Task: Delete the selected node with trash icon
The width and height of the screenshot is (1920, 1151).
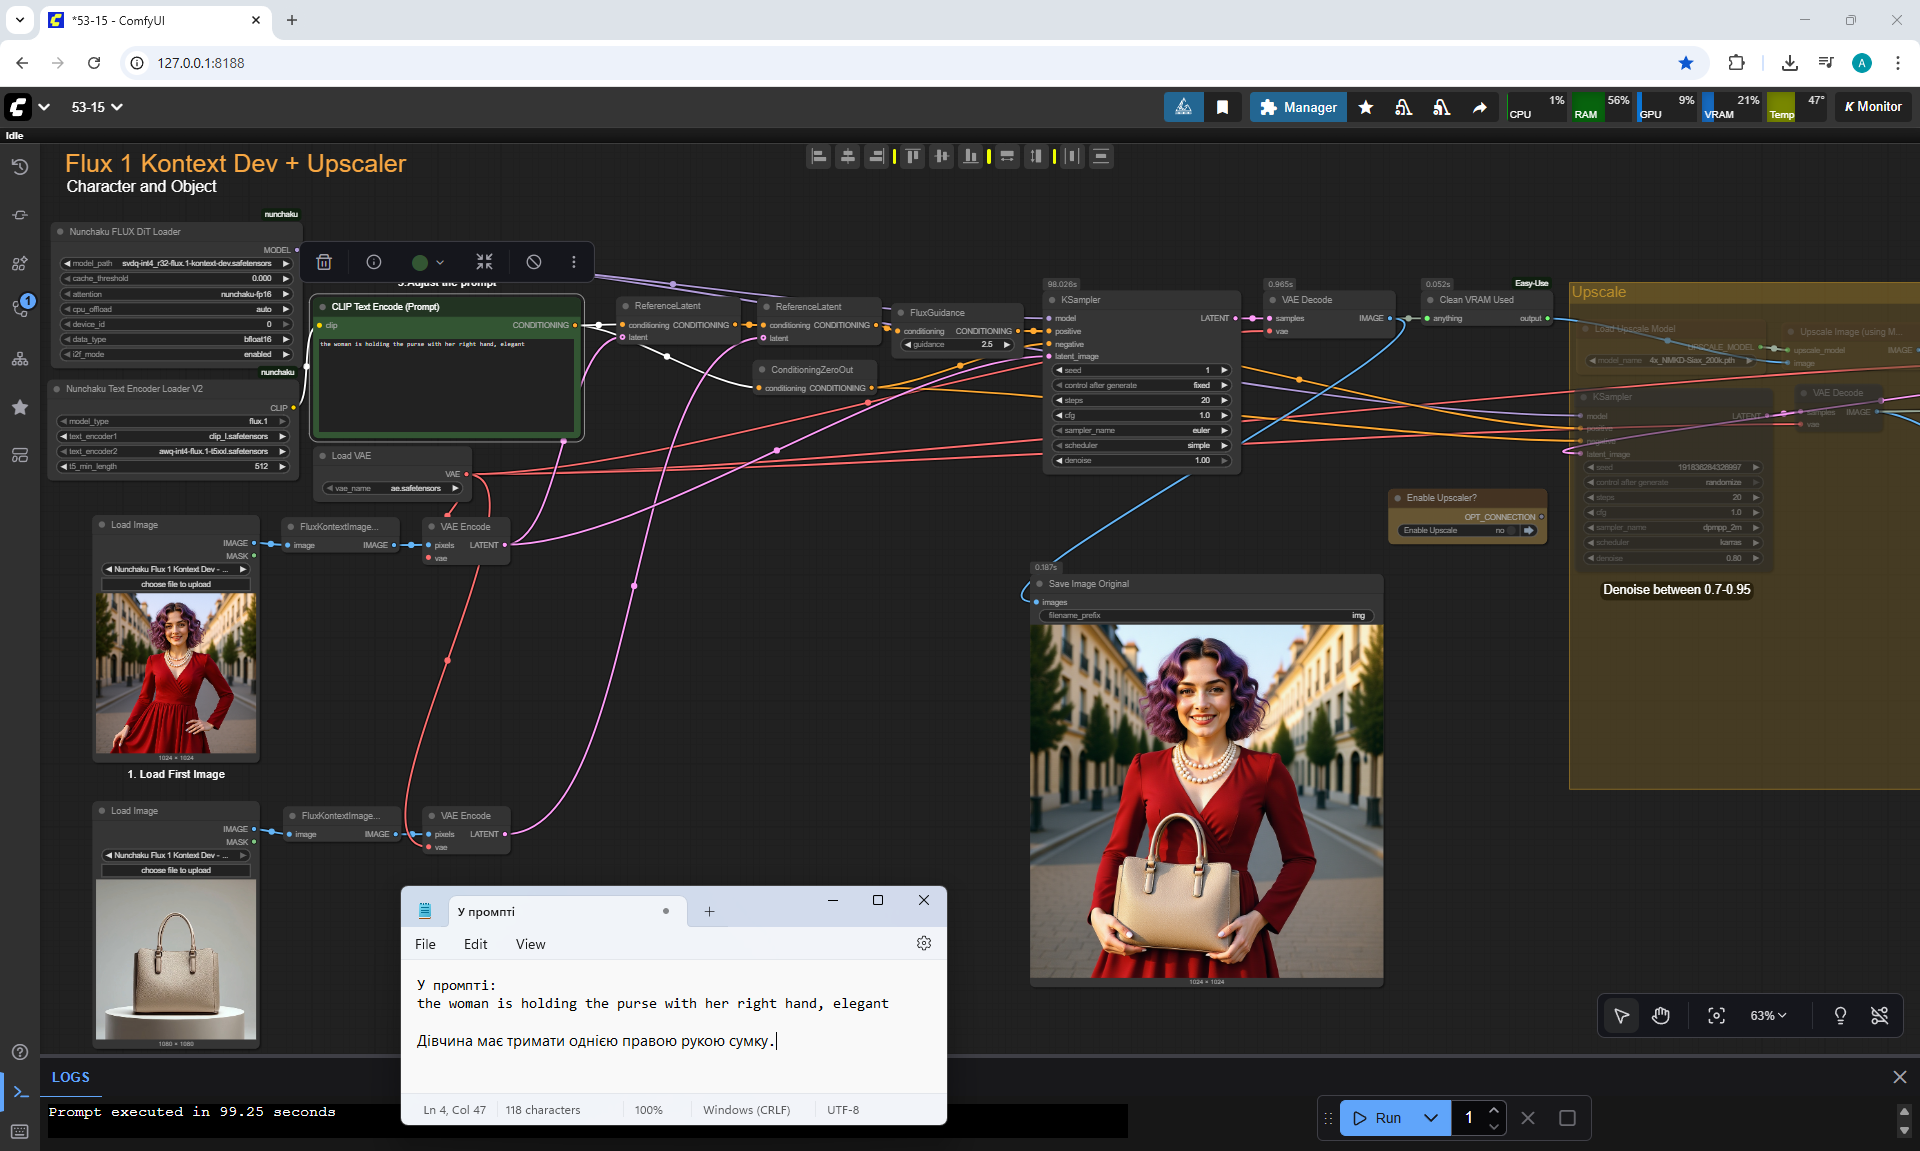Action: point(324,262)
